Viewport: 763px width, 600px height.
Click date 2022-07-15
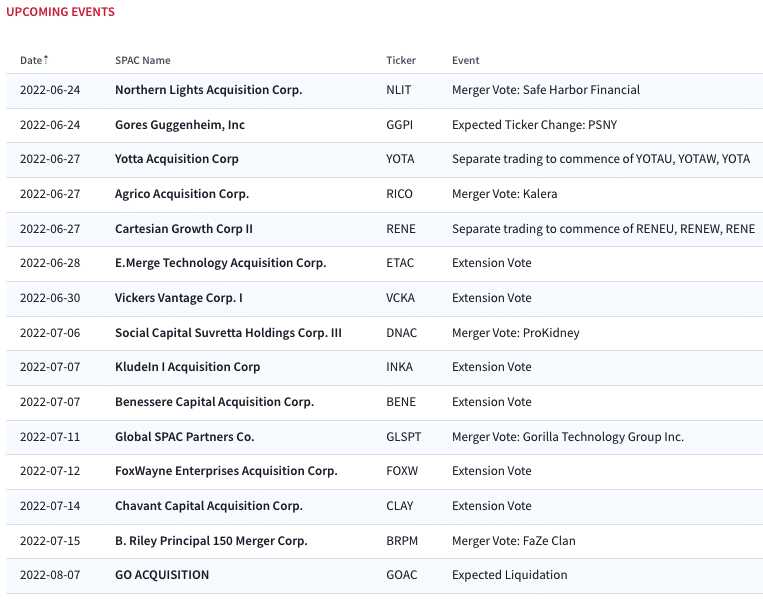pyautogui.click(x=50, y=542)
